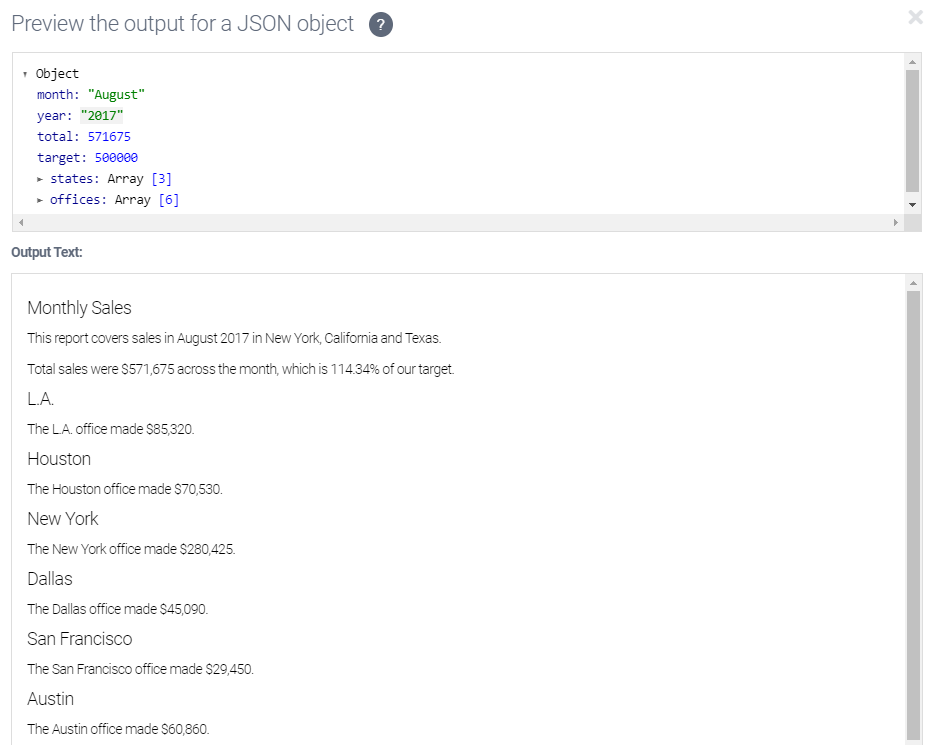Screen dimensions: 935x745
Task: Click the "Dallas" heading in the preview
Action: [x=49, y=578]
